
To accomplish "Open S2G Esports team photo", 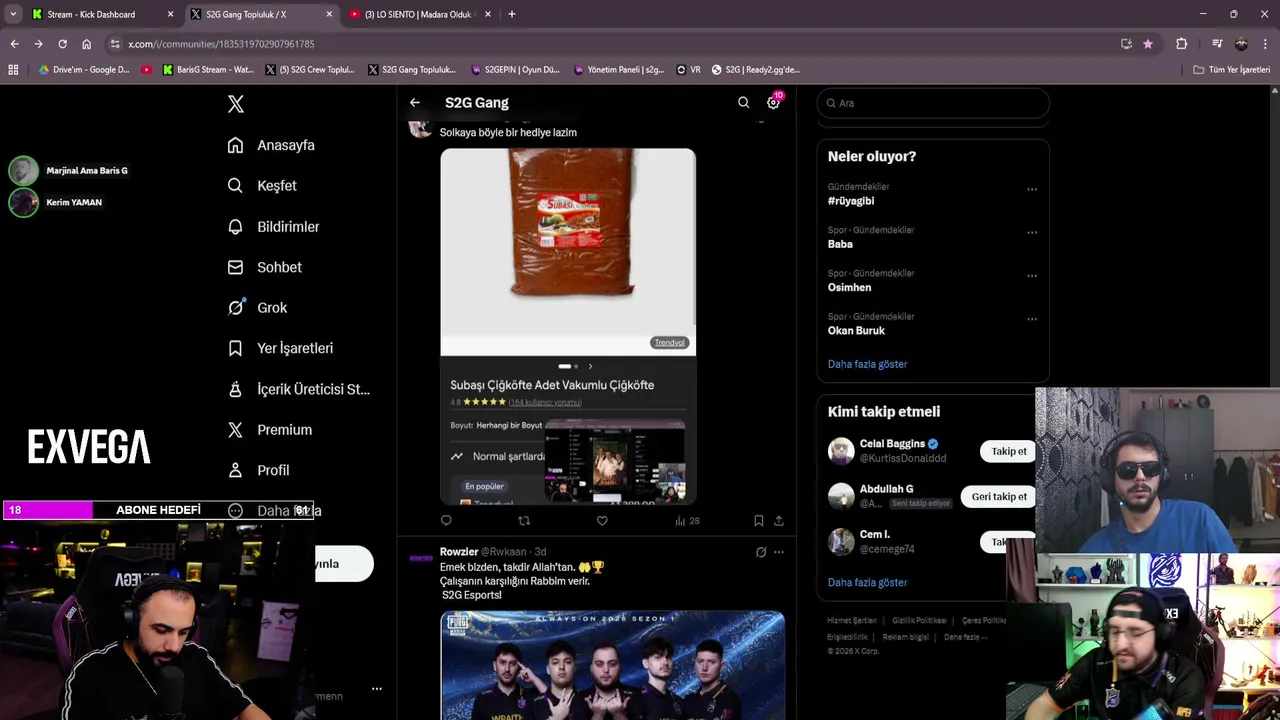I will [x=613, y=665].
